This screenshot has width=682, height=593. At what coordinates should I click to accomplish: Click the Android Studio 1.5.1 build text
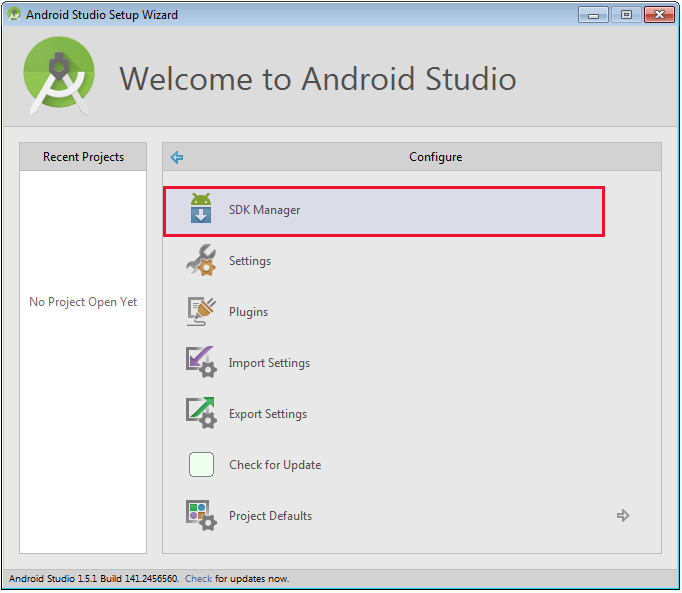(94, 579)
